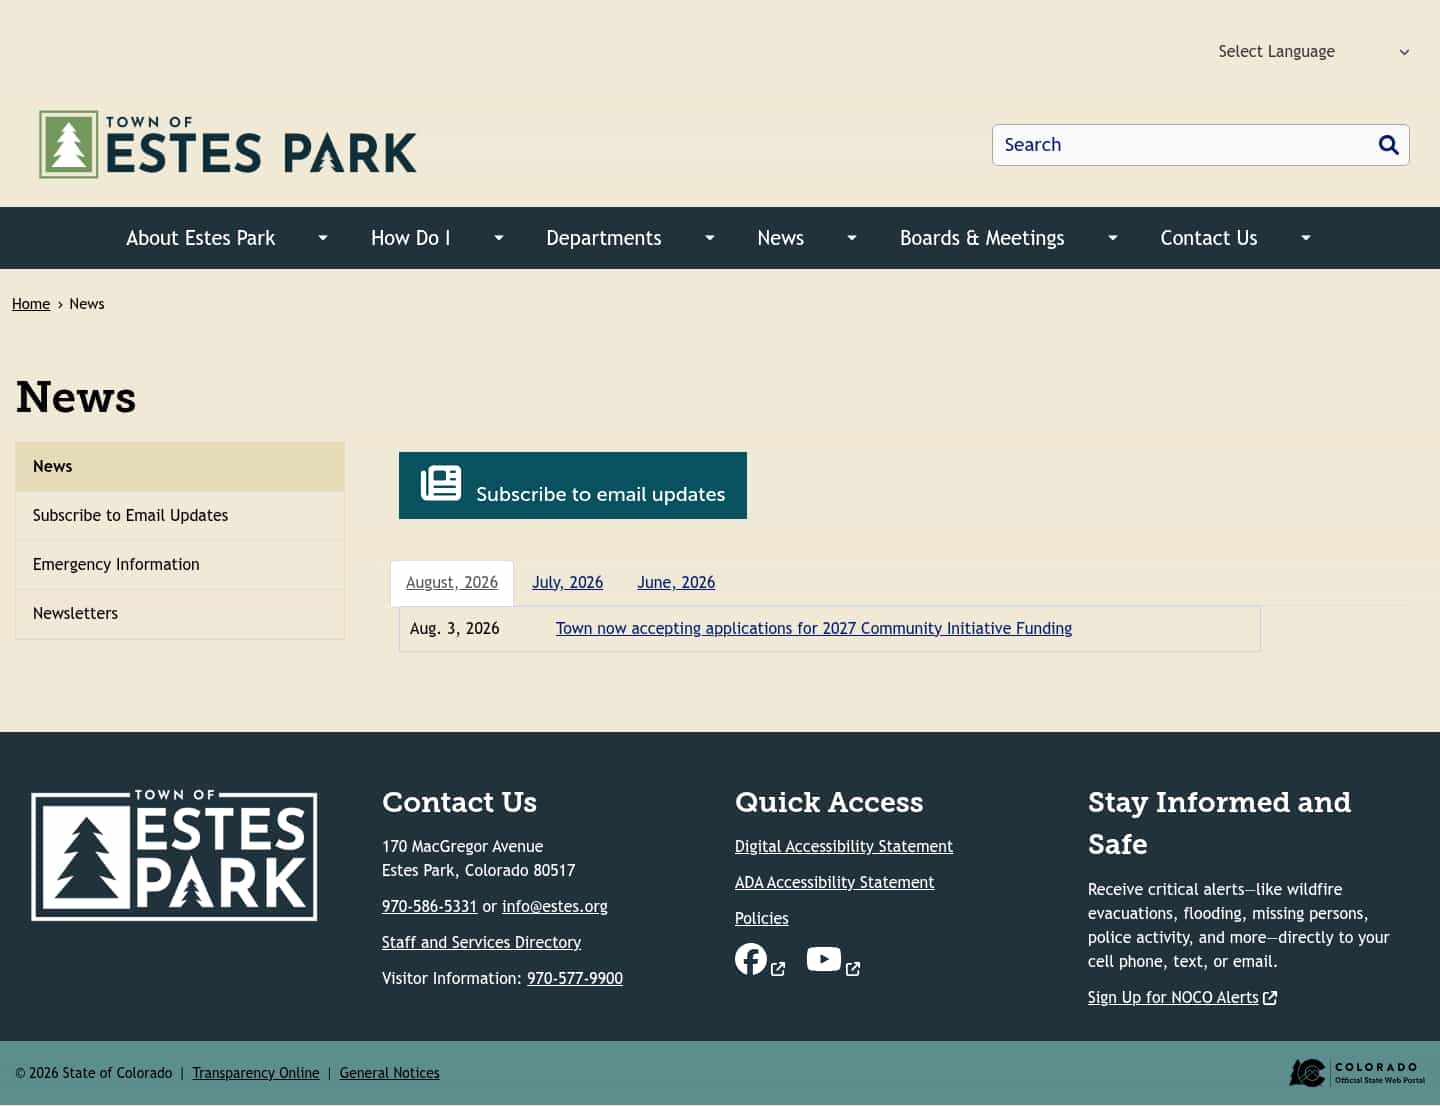Image resolution: width=1440 pixels, height=1106 pixels.
Task: Open Emergency Information in the sidebar
Action: 180,565
